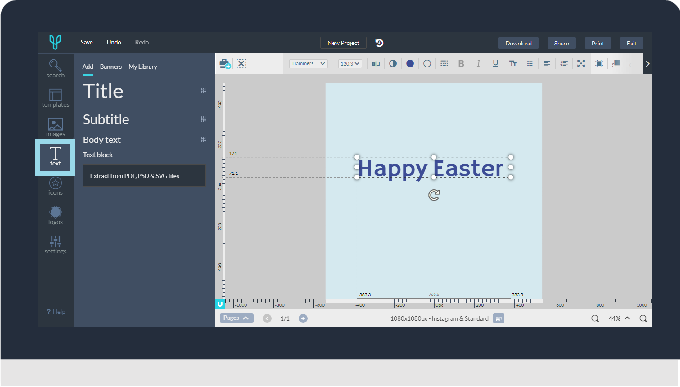Add a Title text block
Viewport: 680px width, 387px height.
(103, 91)
